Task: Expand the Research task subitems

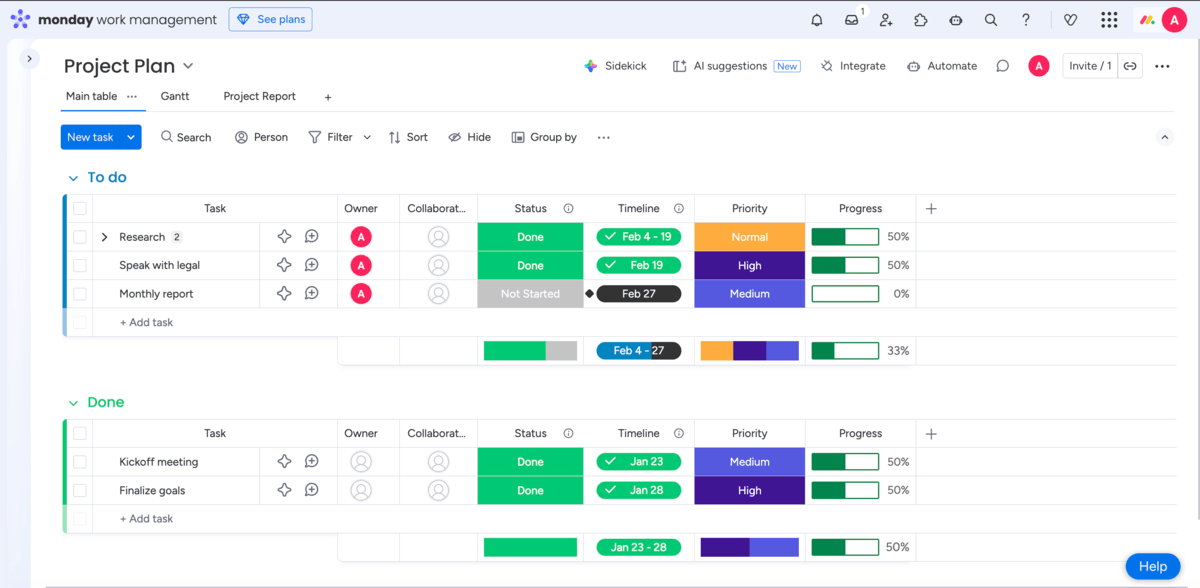Action: click(x=104, y=237)
